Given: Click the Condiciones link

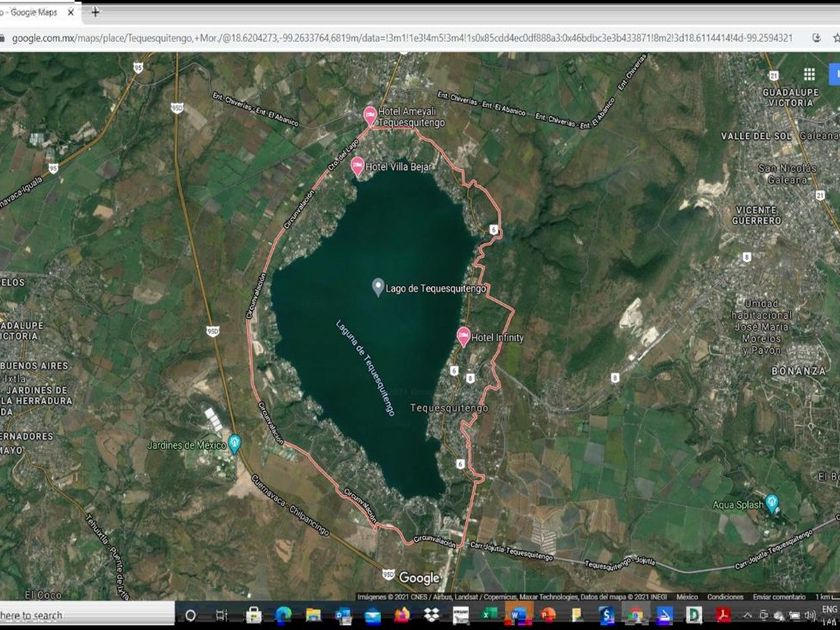Looking at the screenshot, I should pyautogui.click(x=726, y=597).
